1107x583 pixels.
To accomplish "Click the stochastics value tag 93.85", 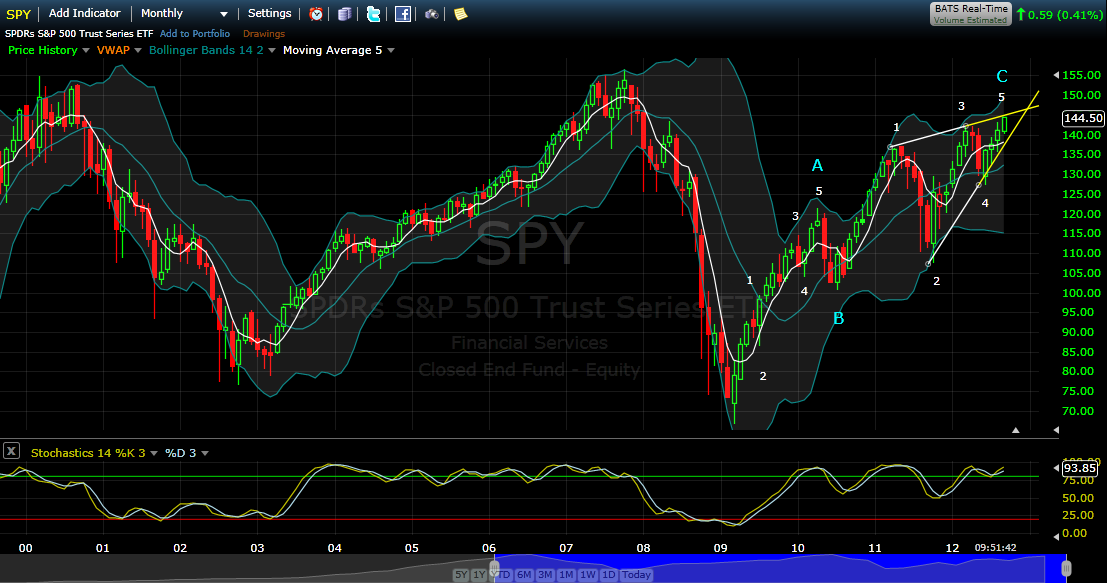I will [1080, 468].
